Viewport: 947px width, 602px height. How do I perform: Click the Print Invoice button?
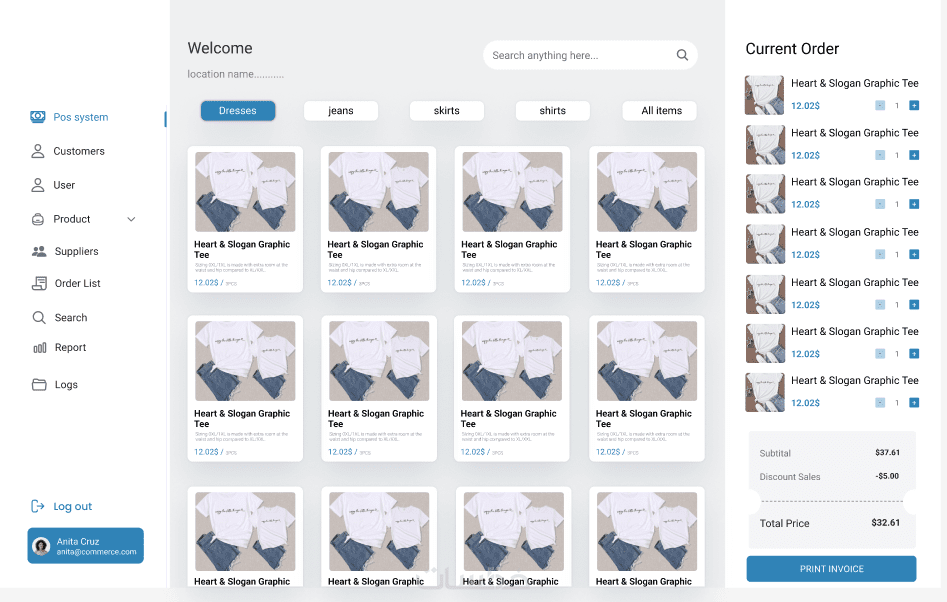[831, 569]
